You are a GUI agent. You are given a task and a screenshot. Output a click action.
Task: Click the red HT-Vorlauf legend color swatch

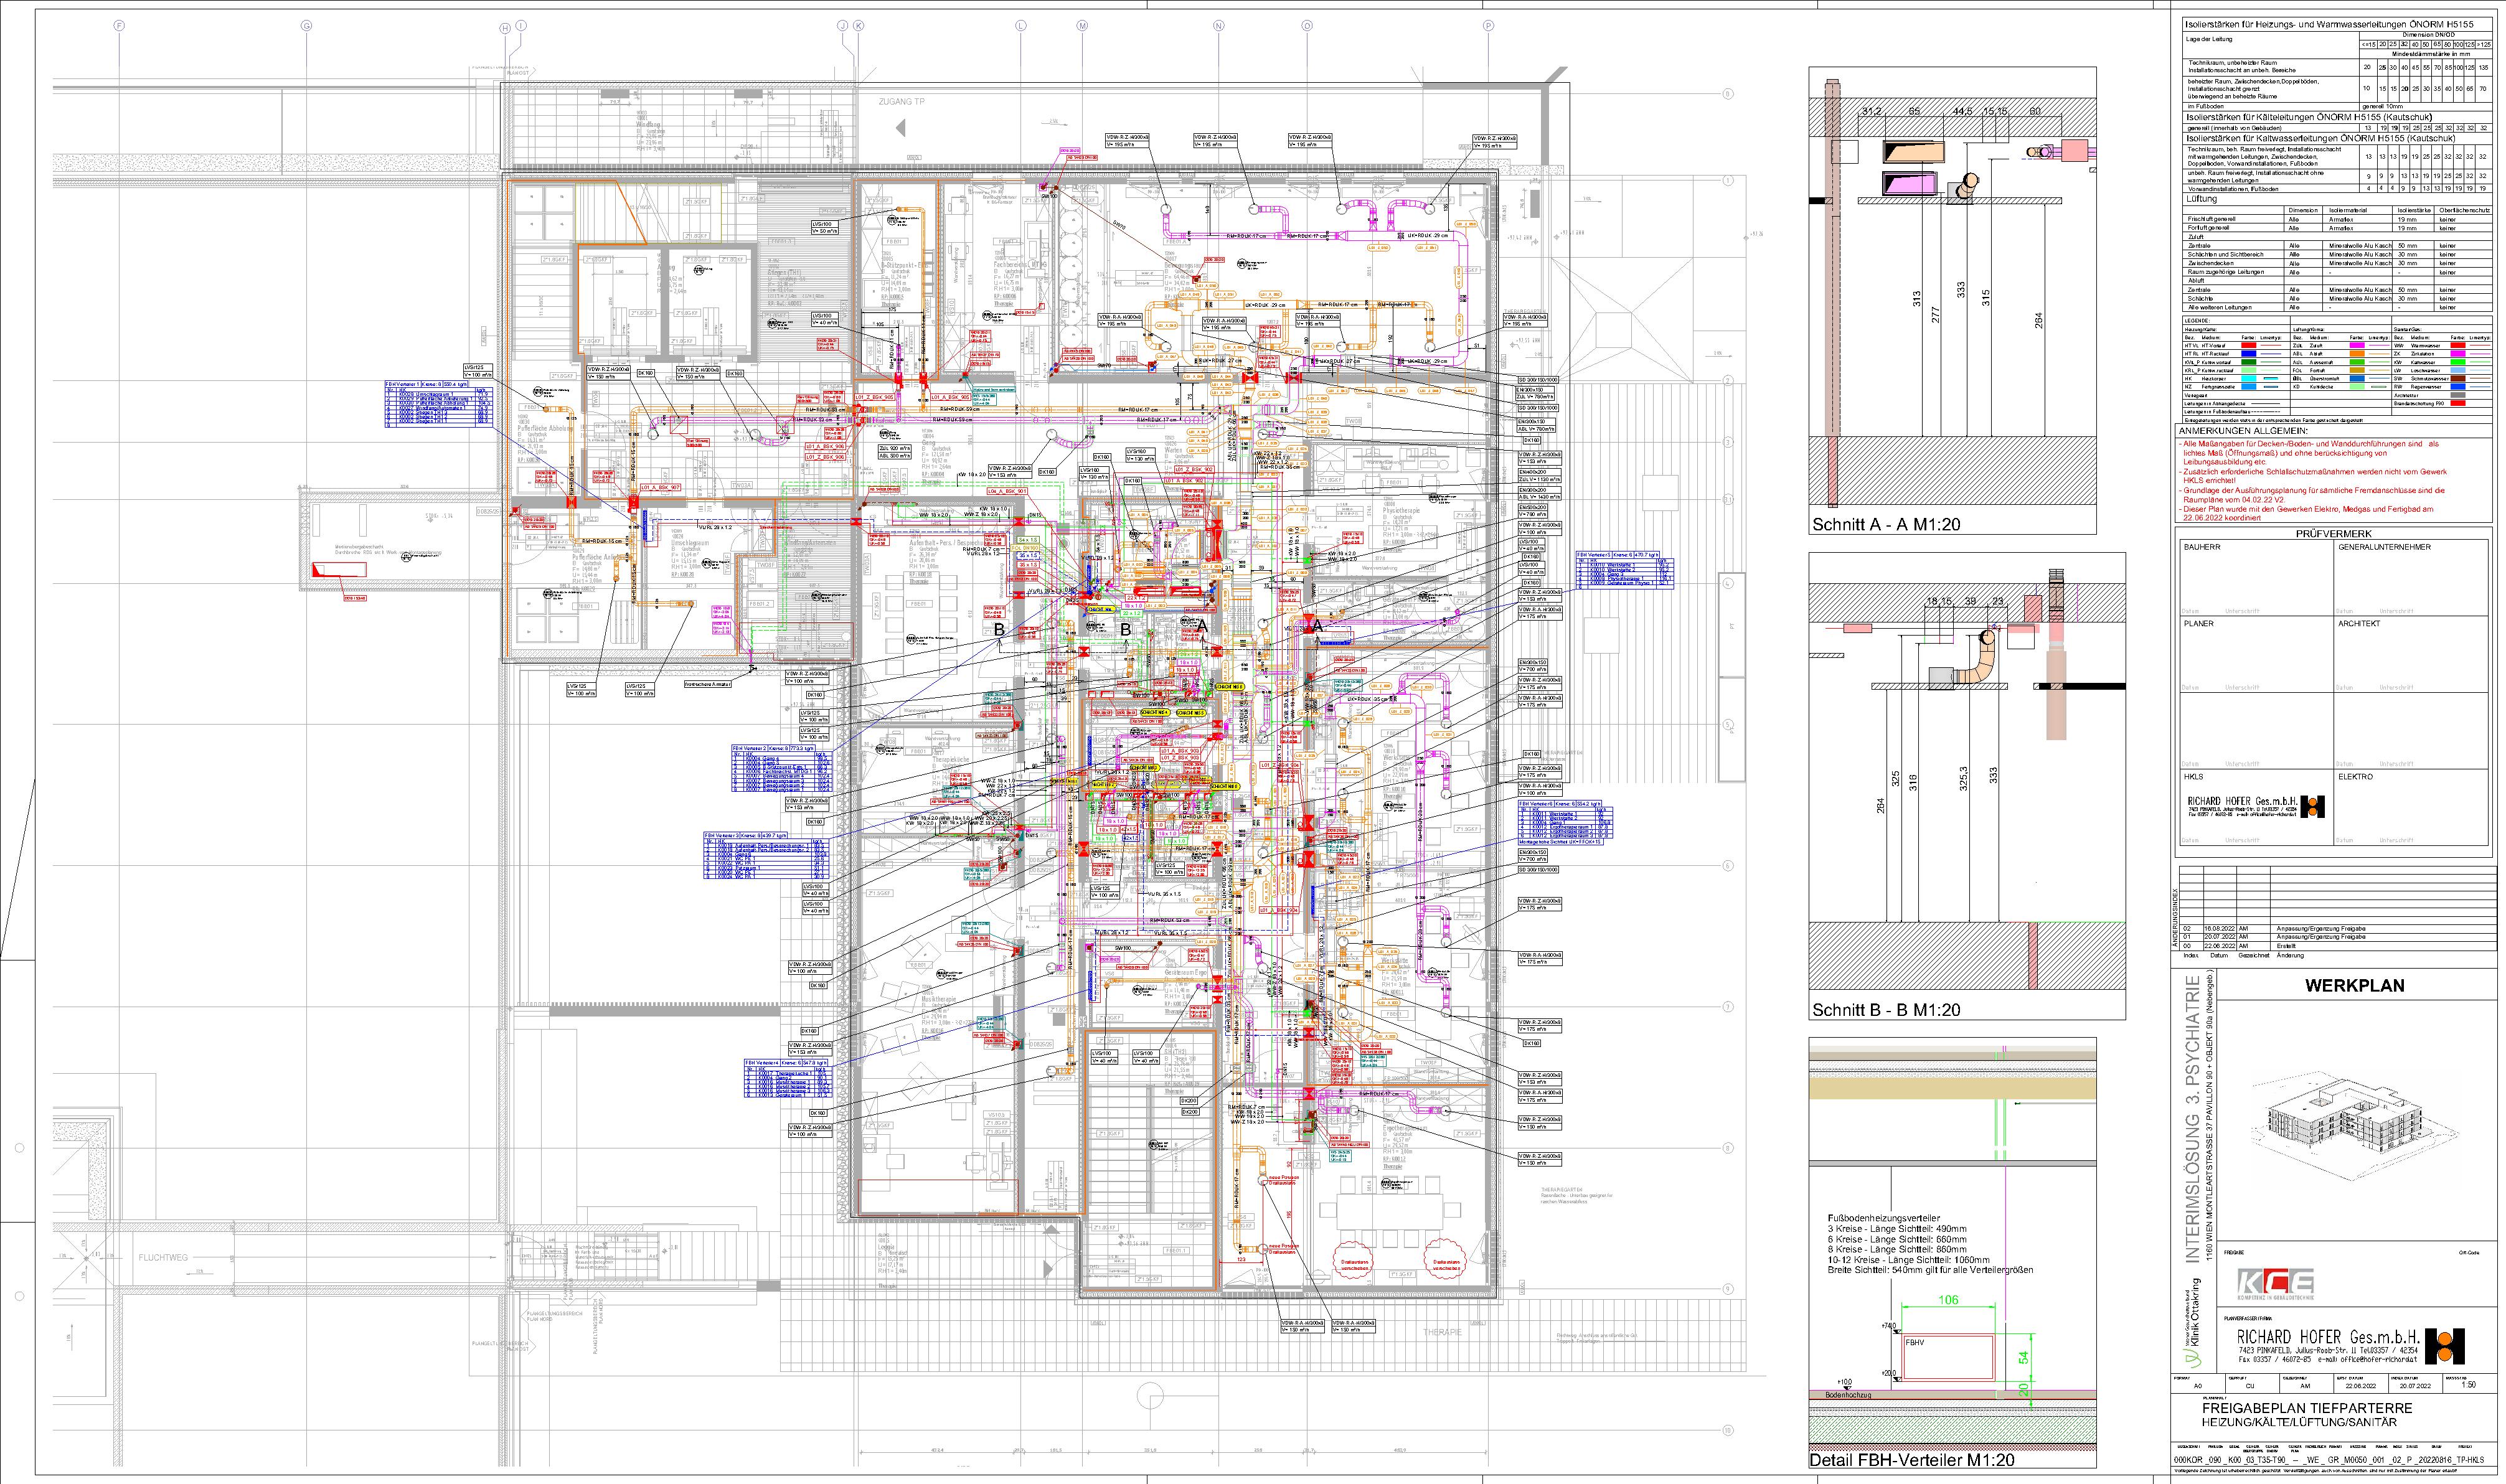pos(2249,345)
